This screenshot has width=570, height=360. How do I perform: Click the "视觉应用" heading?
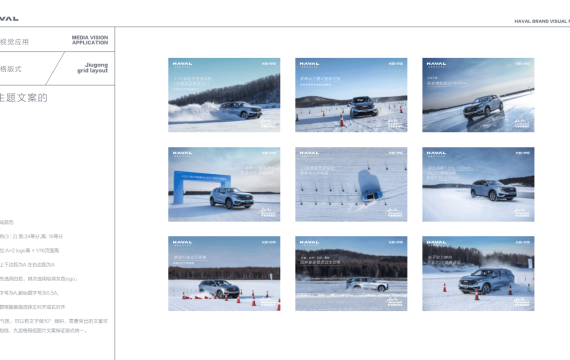click(x=14, y=42)
